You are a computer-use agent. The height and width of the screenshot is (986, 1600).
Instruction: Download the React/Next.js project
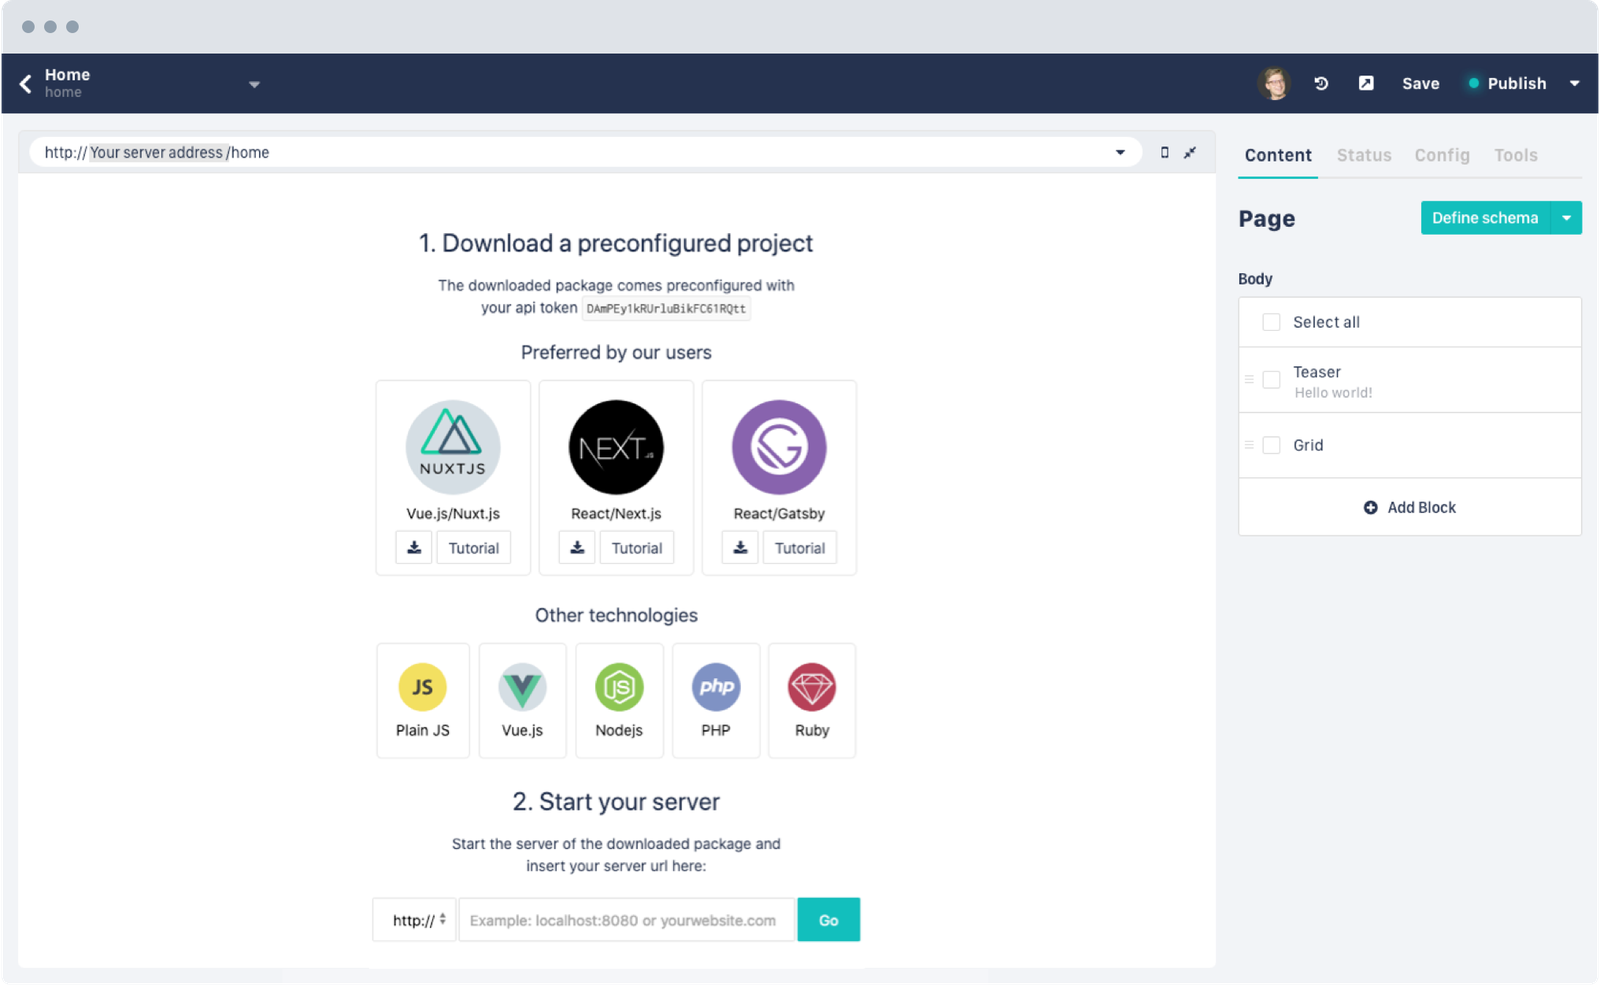pos(577,548)
